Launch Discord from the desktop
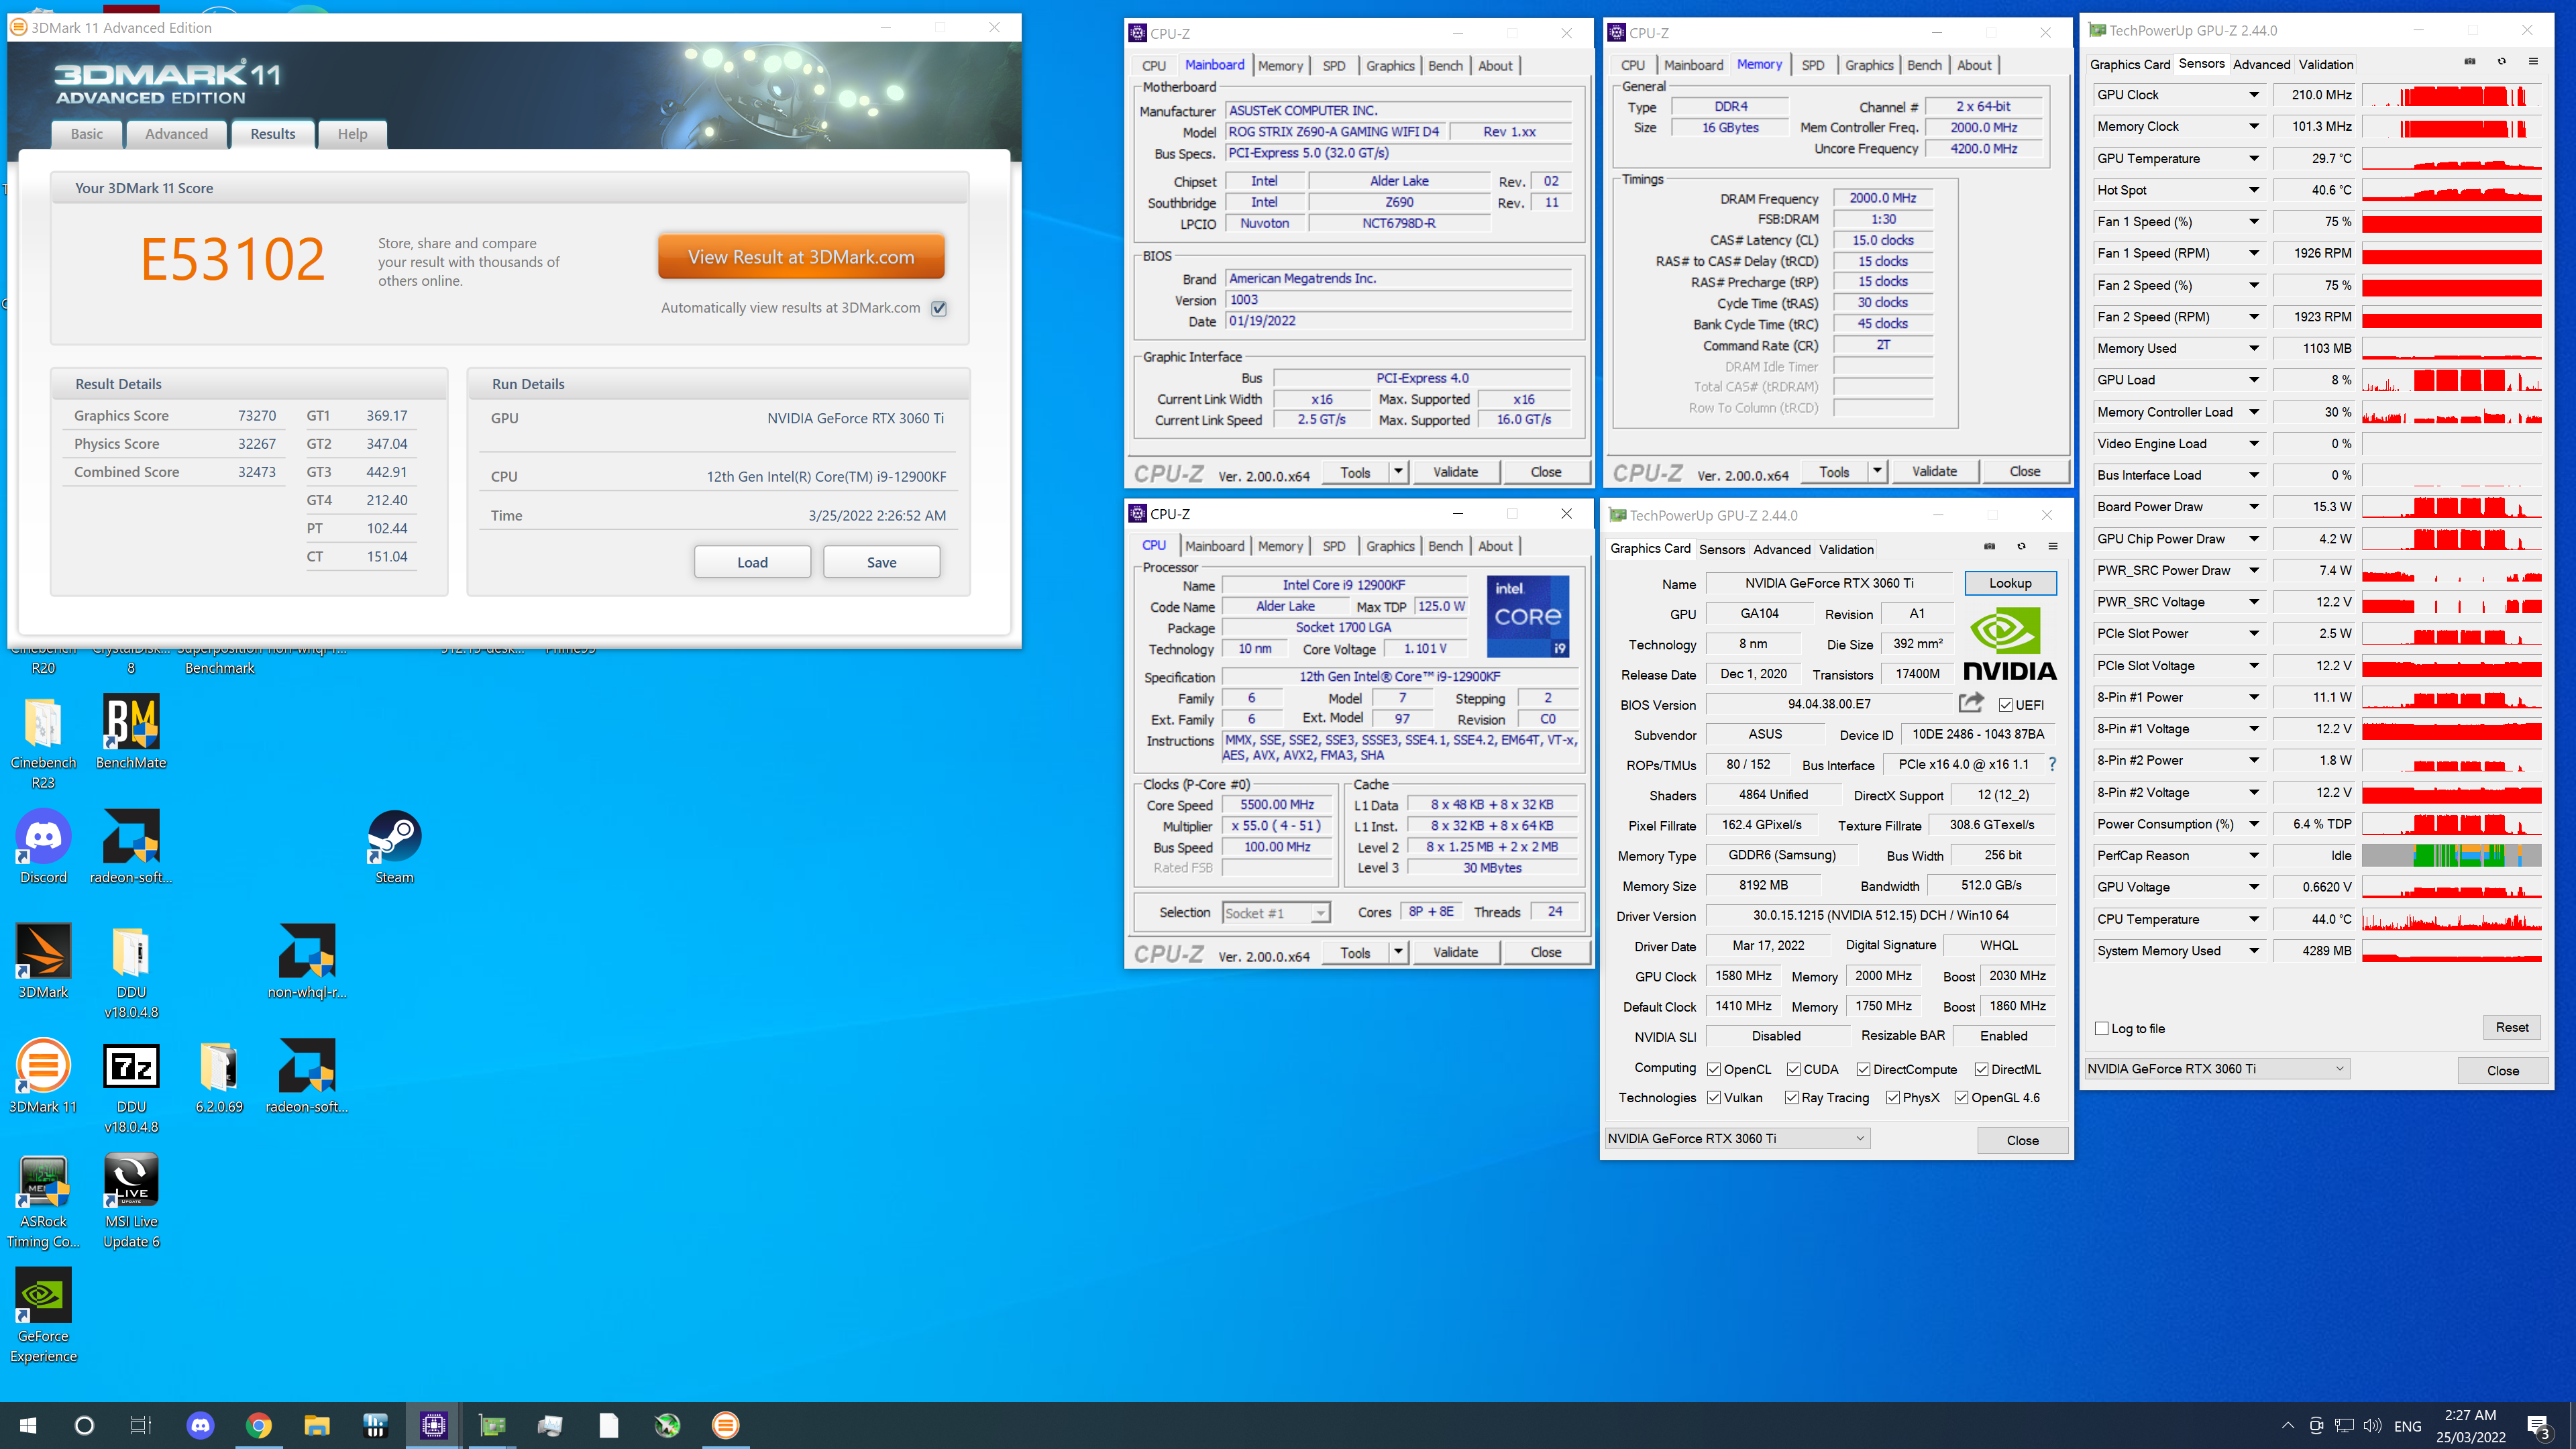This screenshot has width=2576, height=1449. 43,847
